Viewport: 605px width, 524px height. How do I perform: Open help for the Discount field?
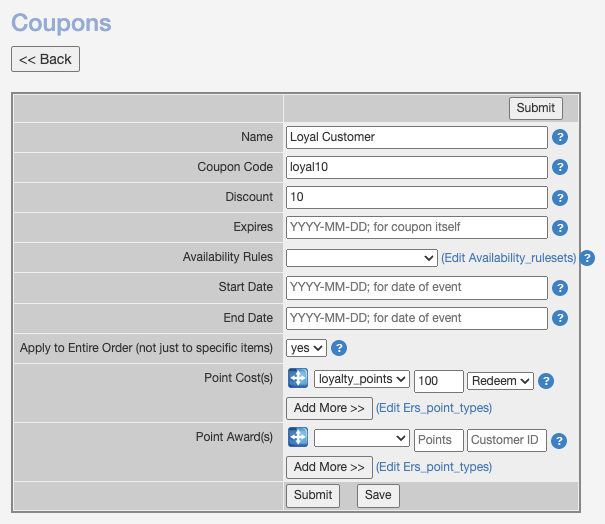pos(560,198)
